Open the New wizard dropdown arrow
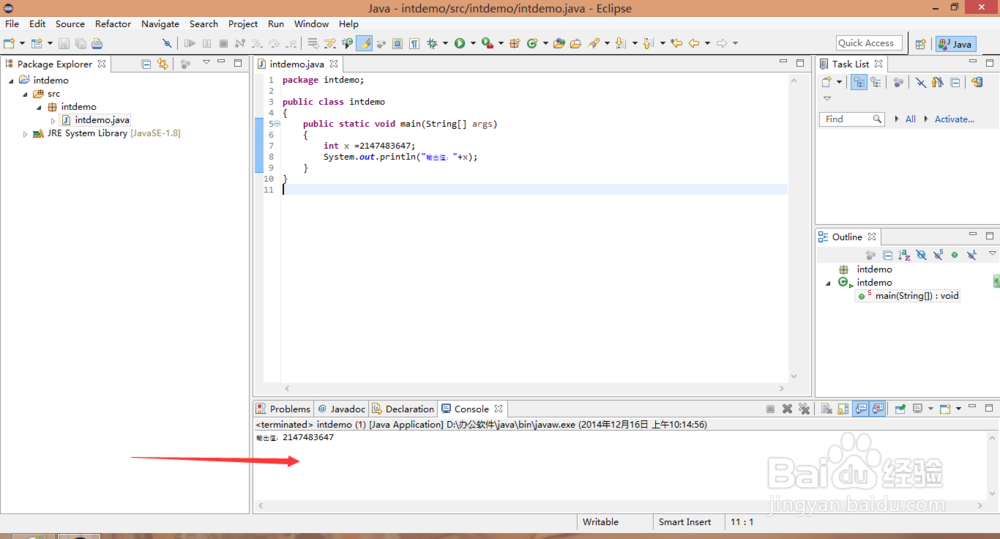1000x539 pixels. tap(22, 43)
